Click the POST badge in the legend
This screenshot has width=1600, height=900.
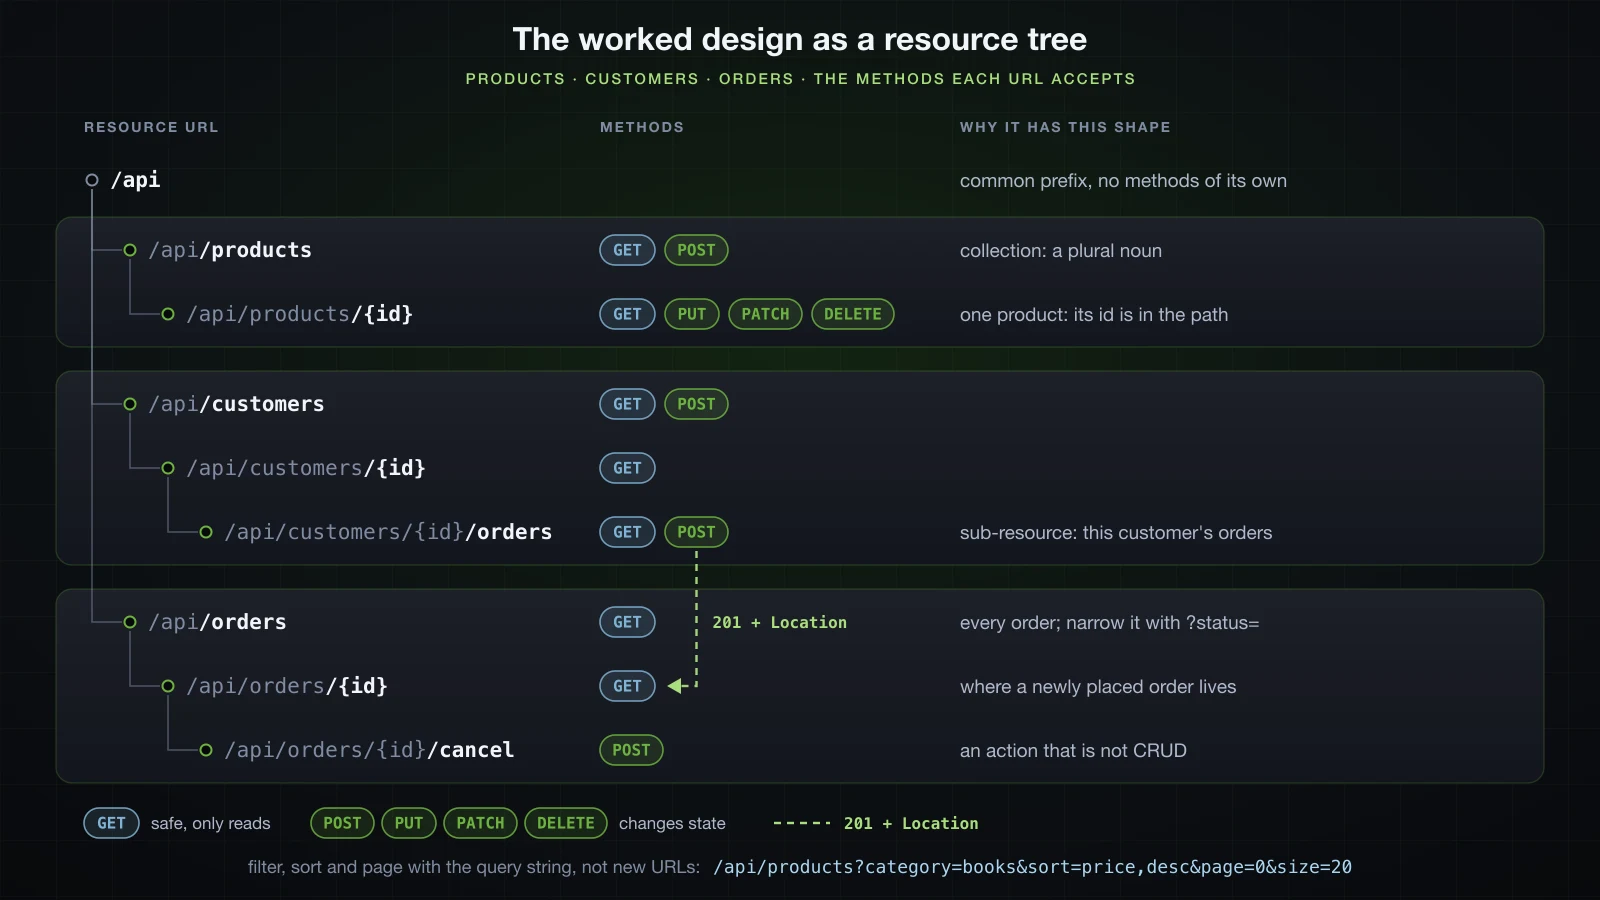(x=342, y=823)
